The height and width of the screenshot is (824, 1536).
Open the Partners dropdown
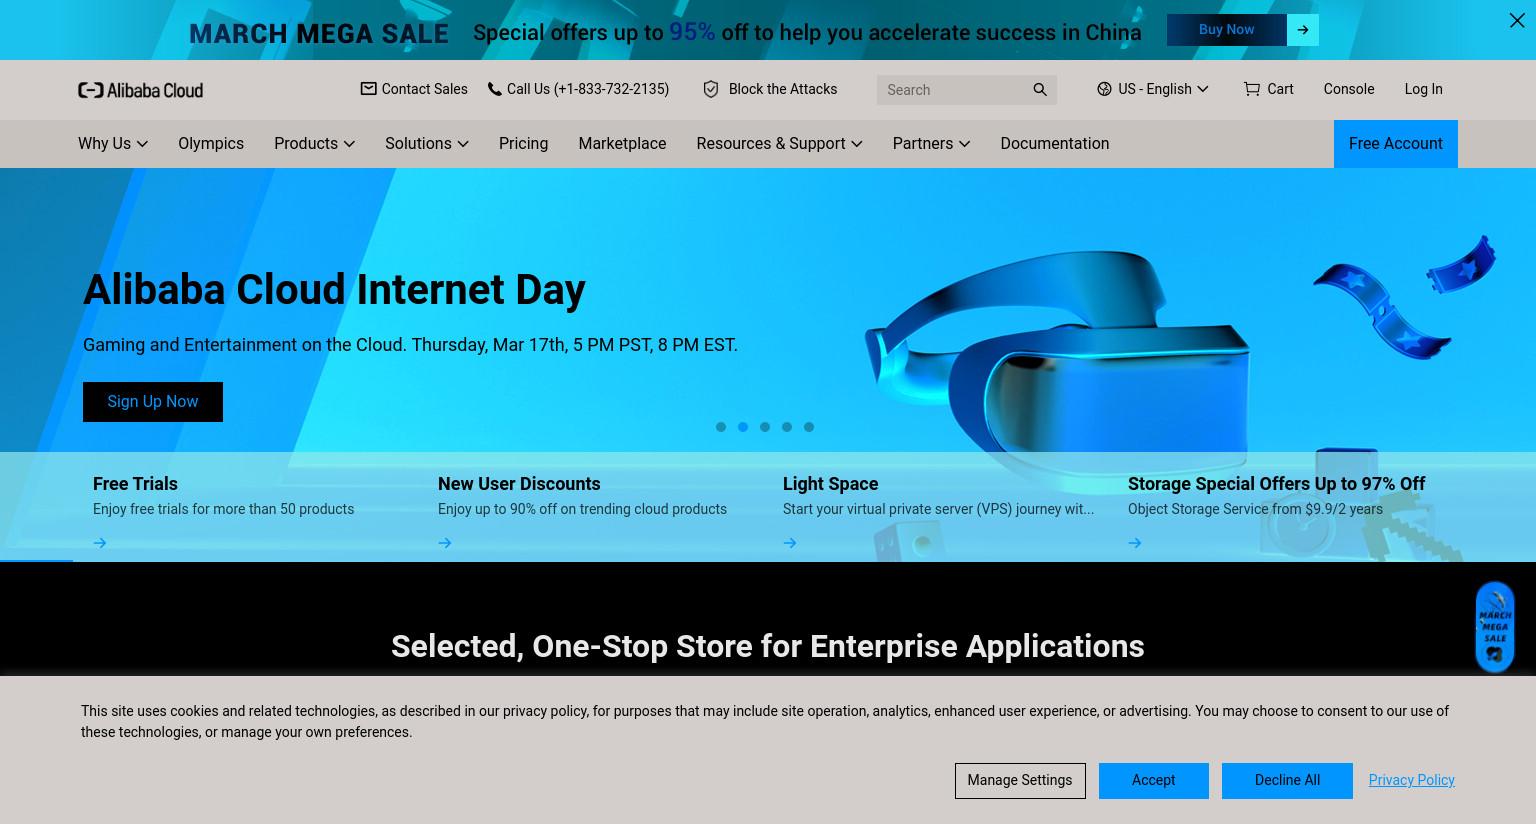pyautogui.click(x=931, y=144)
